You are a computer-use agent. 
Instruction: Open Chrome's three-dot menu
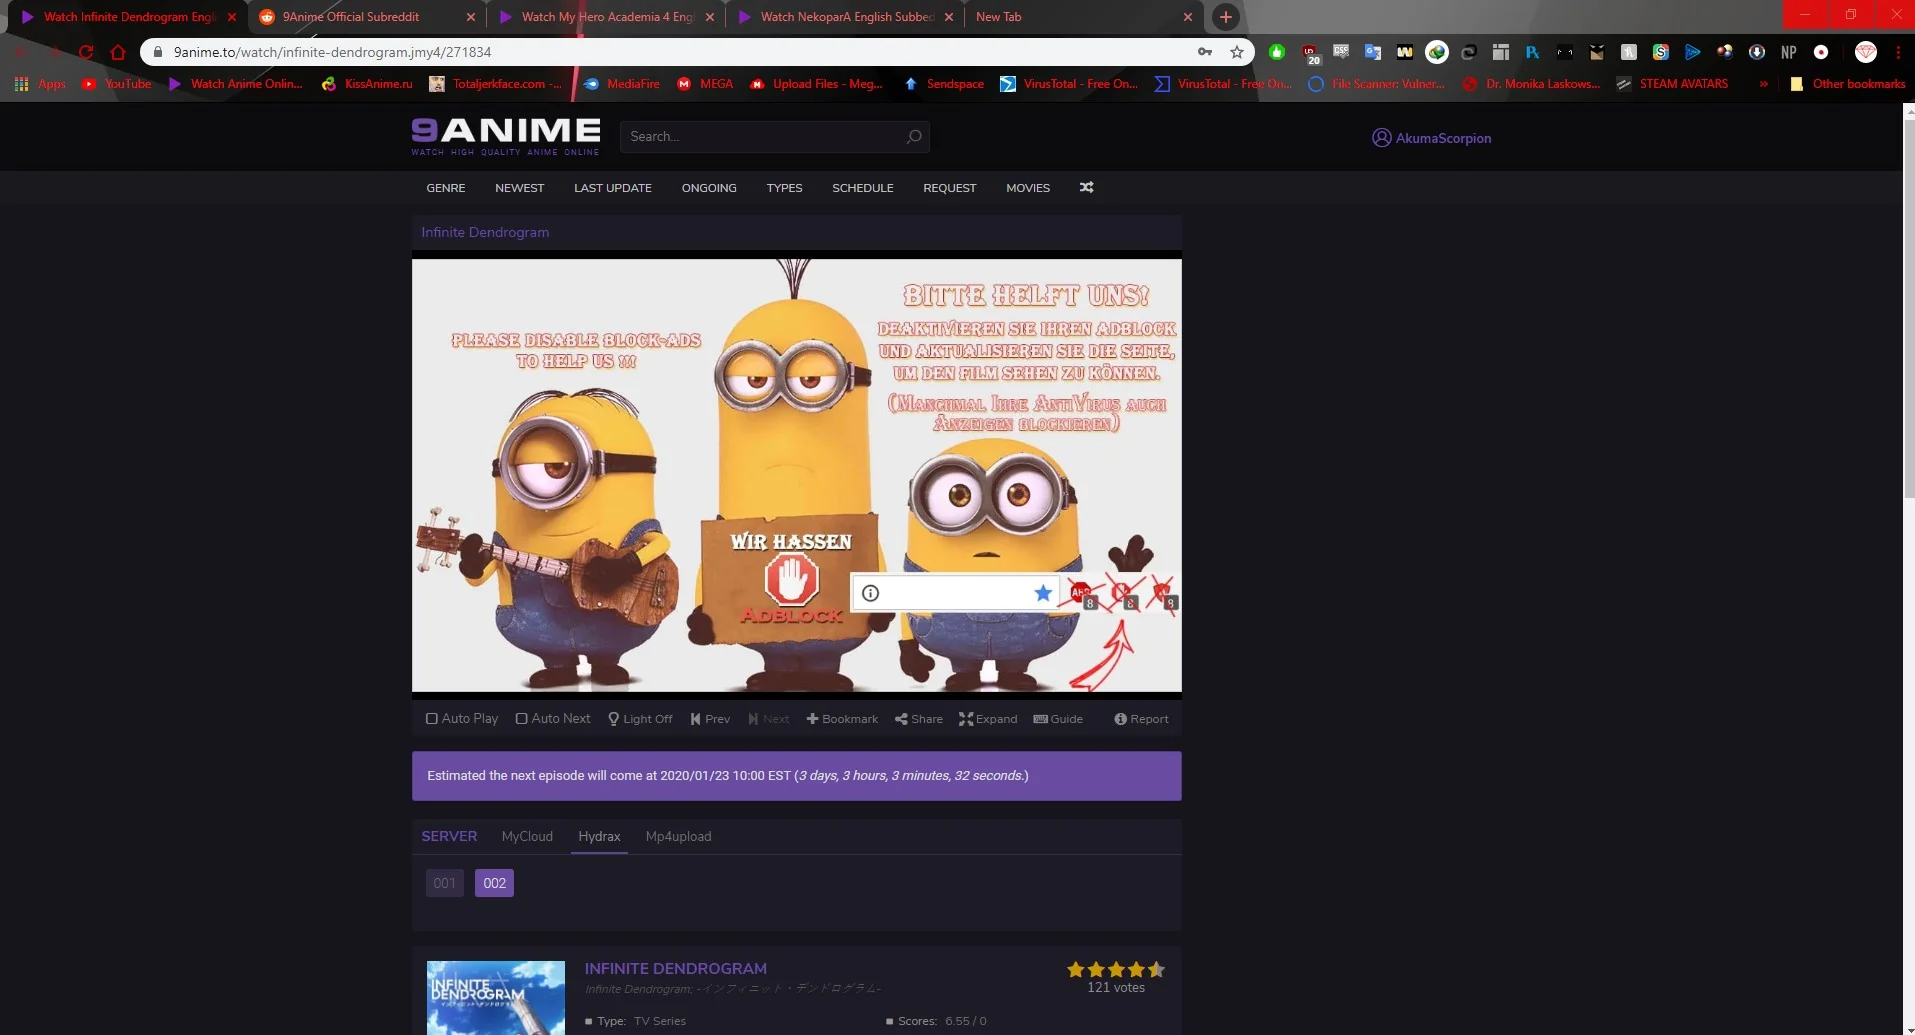click(x=1897, y=52)
